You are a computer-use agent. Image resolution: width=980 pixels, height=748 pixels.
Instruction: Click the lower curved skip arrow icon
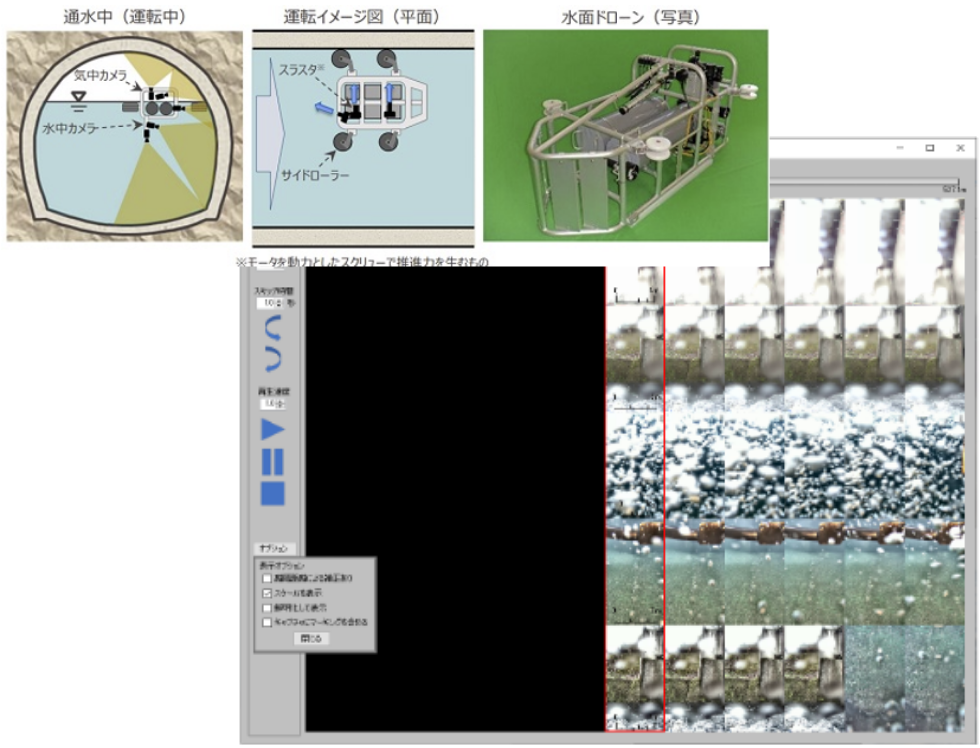[273, 358]
